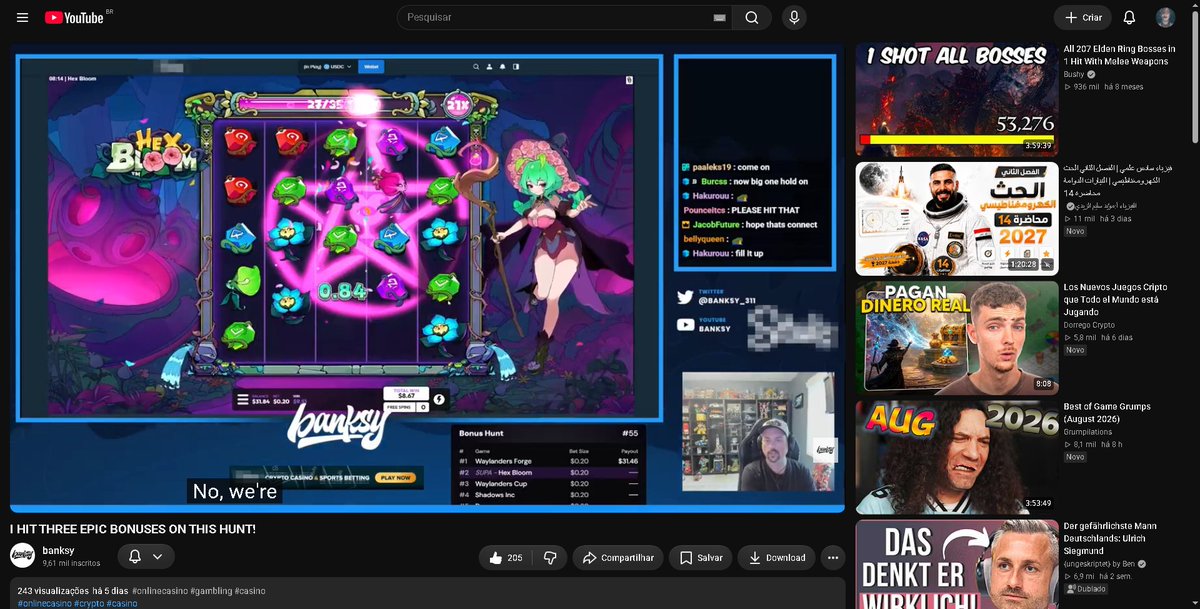Screen dimensions: 1200x609
Task: Open more actions ellipsis menu
Action: (x=833, y=558)
